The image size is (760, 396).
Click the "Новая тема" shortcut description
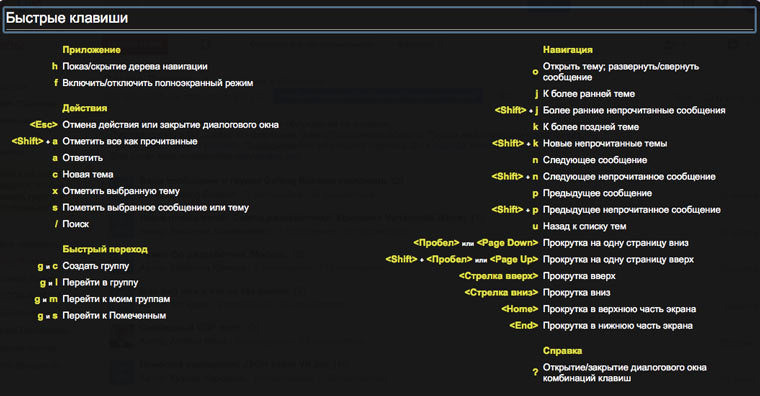88,174
